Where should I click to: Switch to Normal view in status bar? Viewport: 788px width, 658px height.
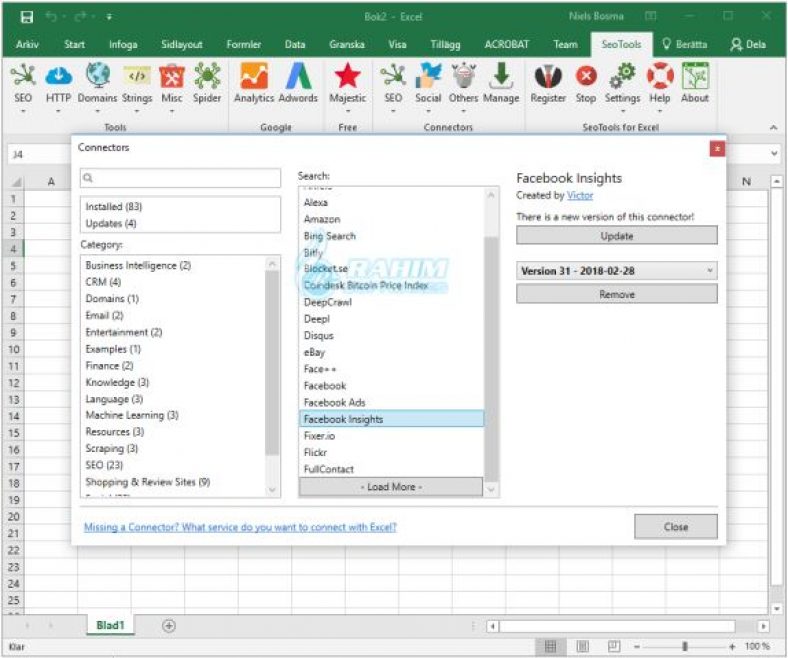click(x=551, y=646)
